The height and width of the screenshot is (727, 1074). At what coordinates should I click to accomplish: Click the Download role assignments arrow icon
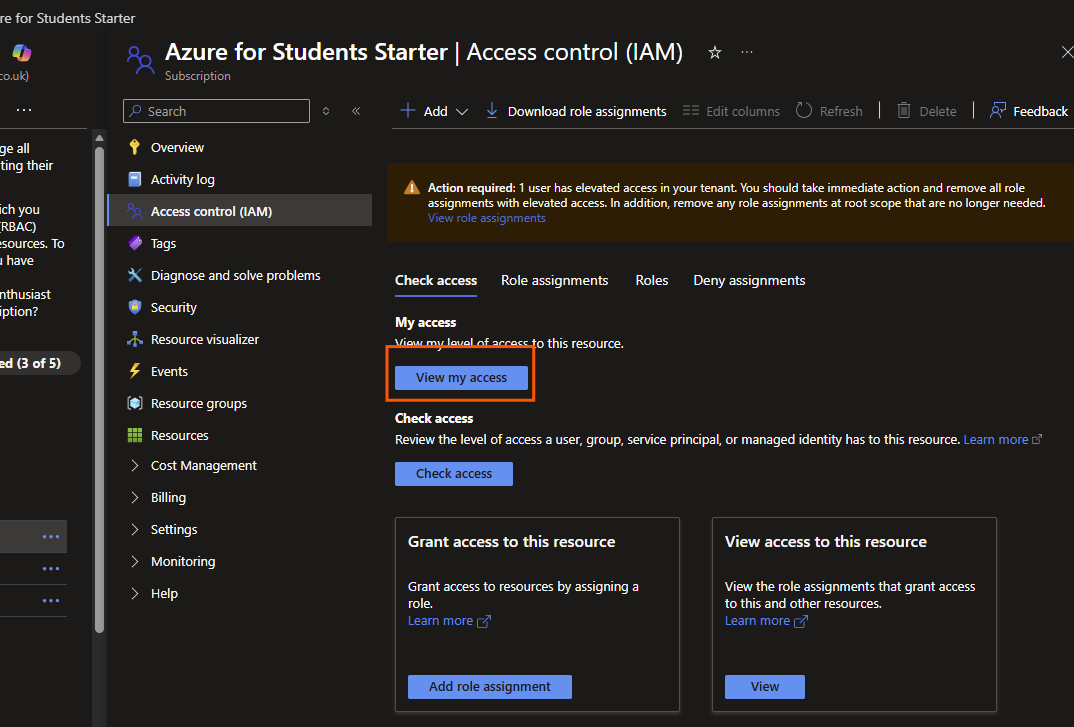coord(492,110)
